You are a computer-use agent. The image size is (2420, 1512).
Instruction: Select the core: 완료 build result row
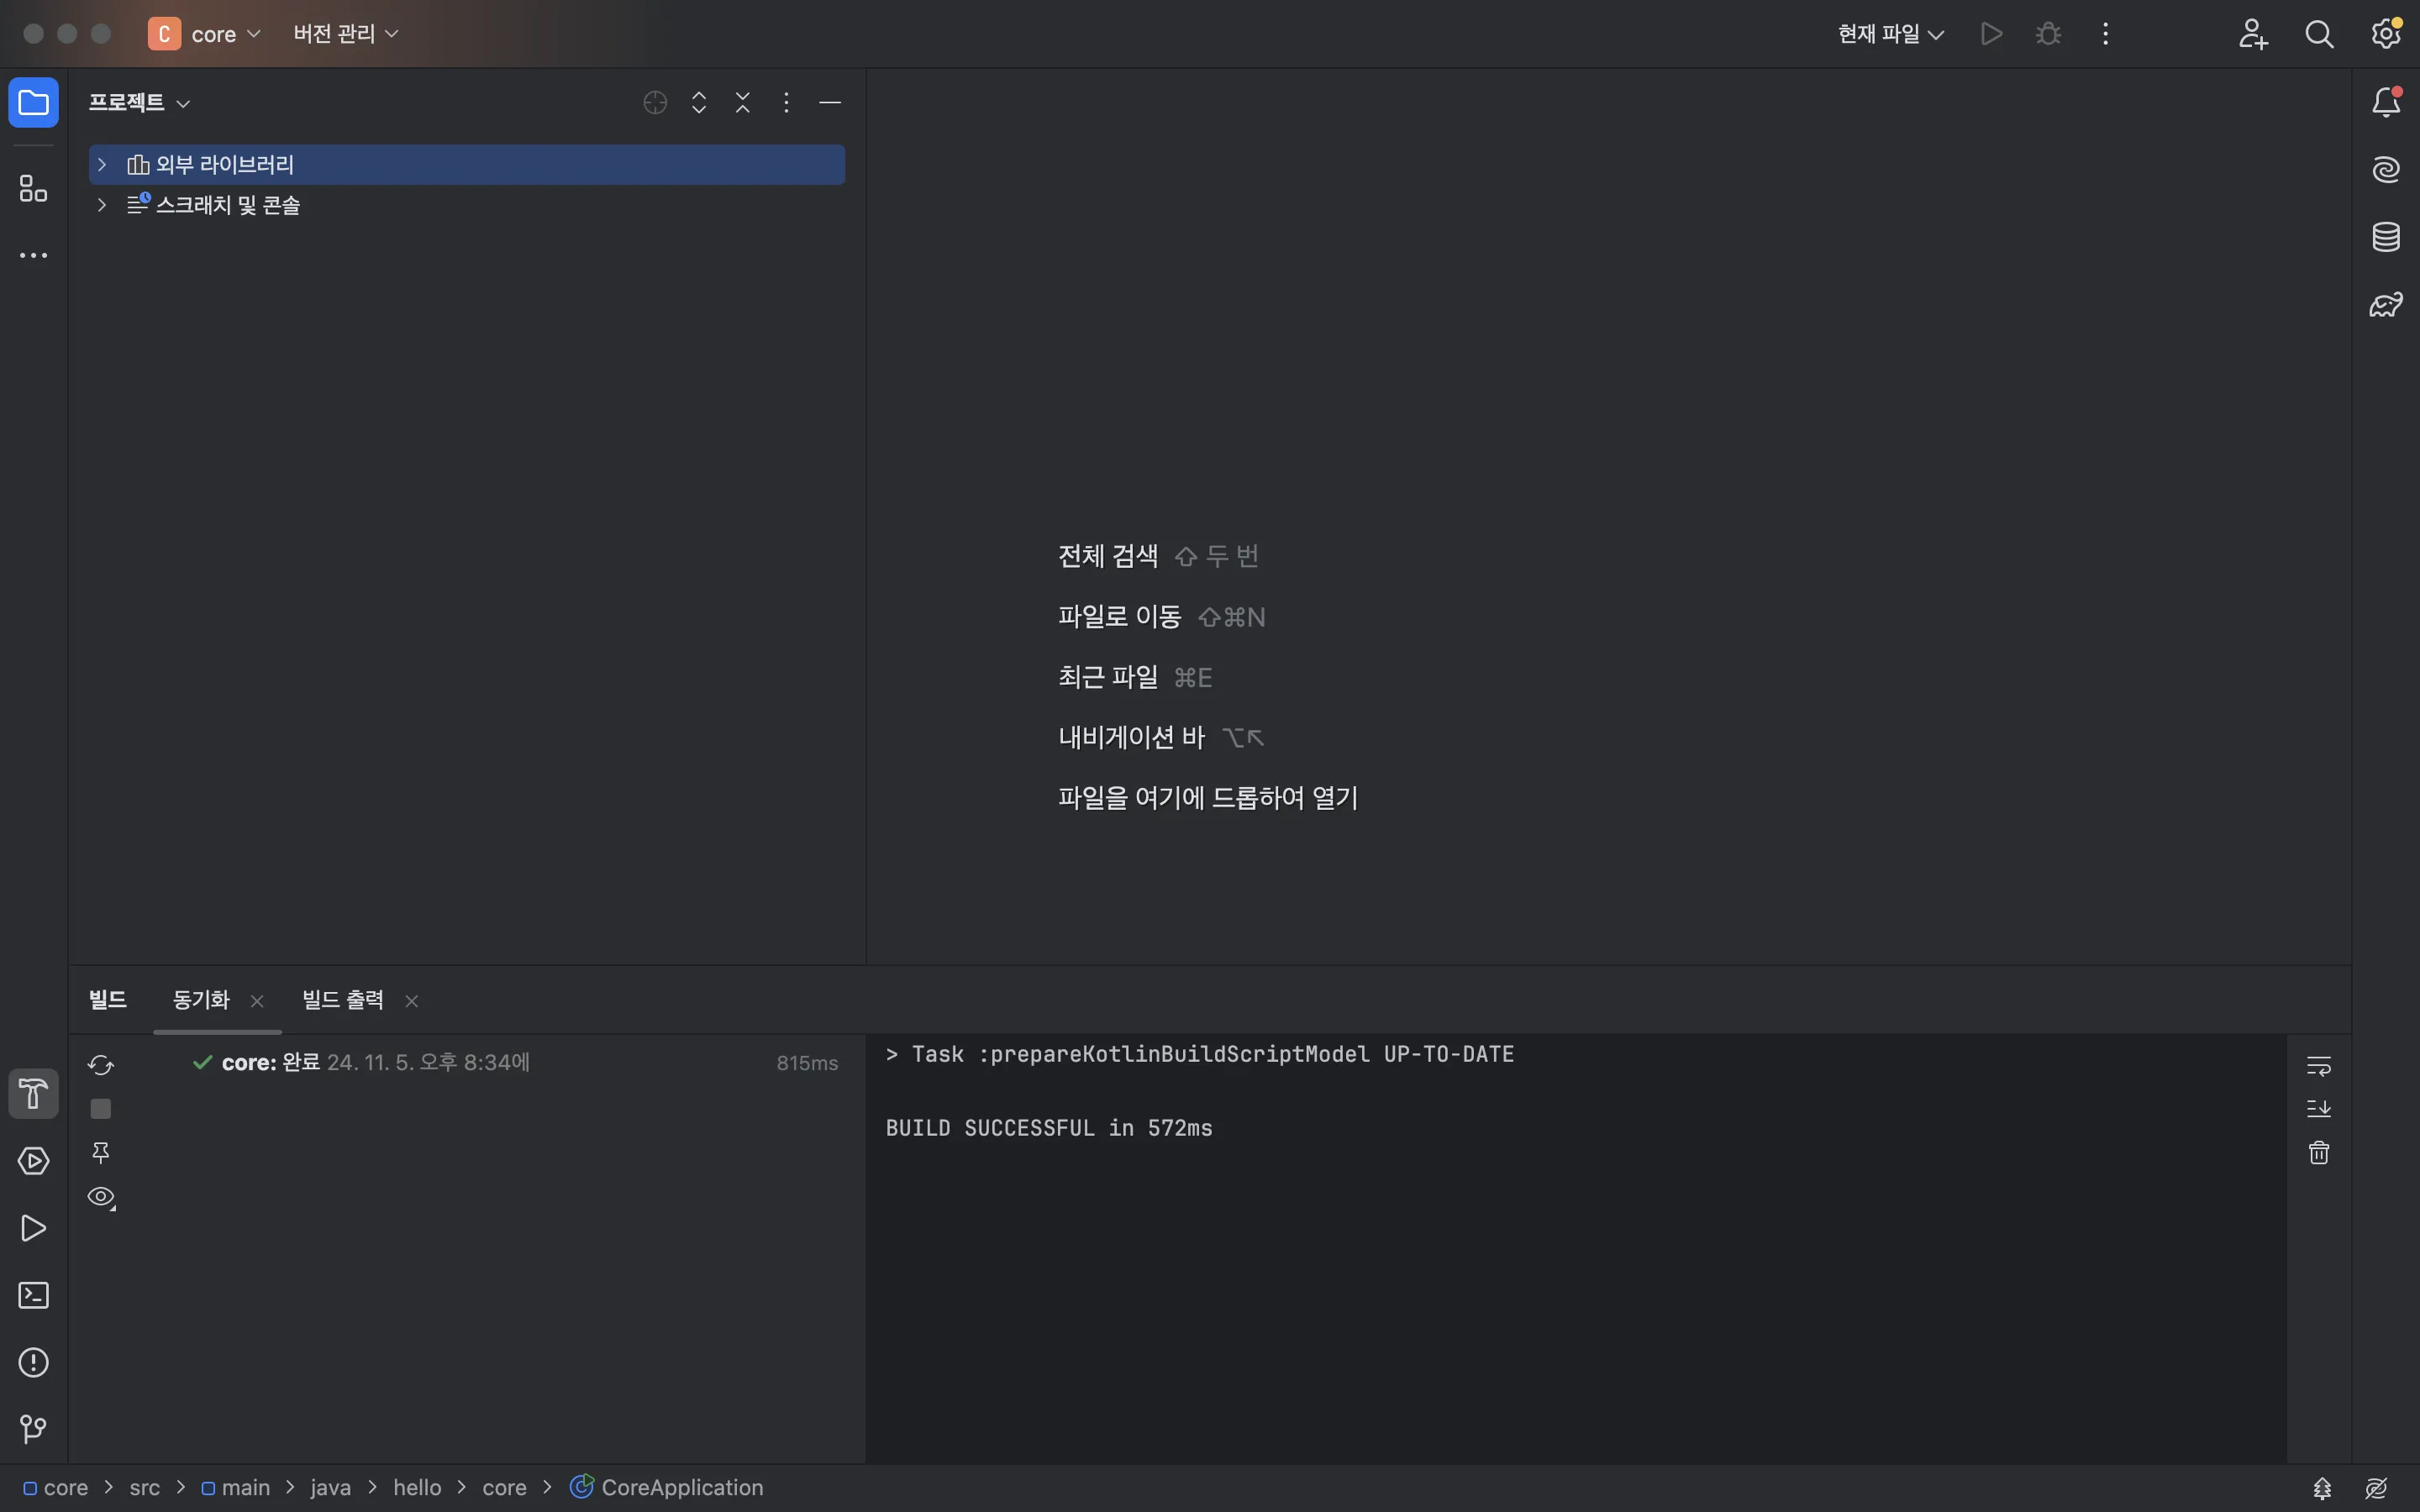click(x=467, y=1062)
